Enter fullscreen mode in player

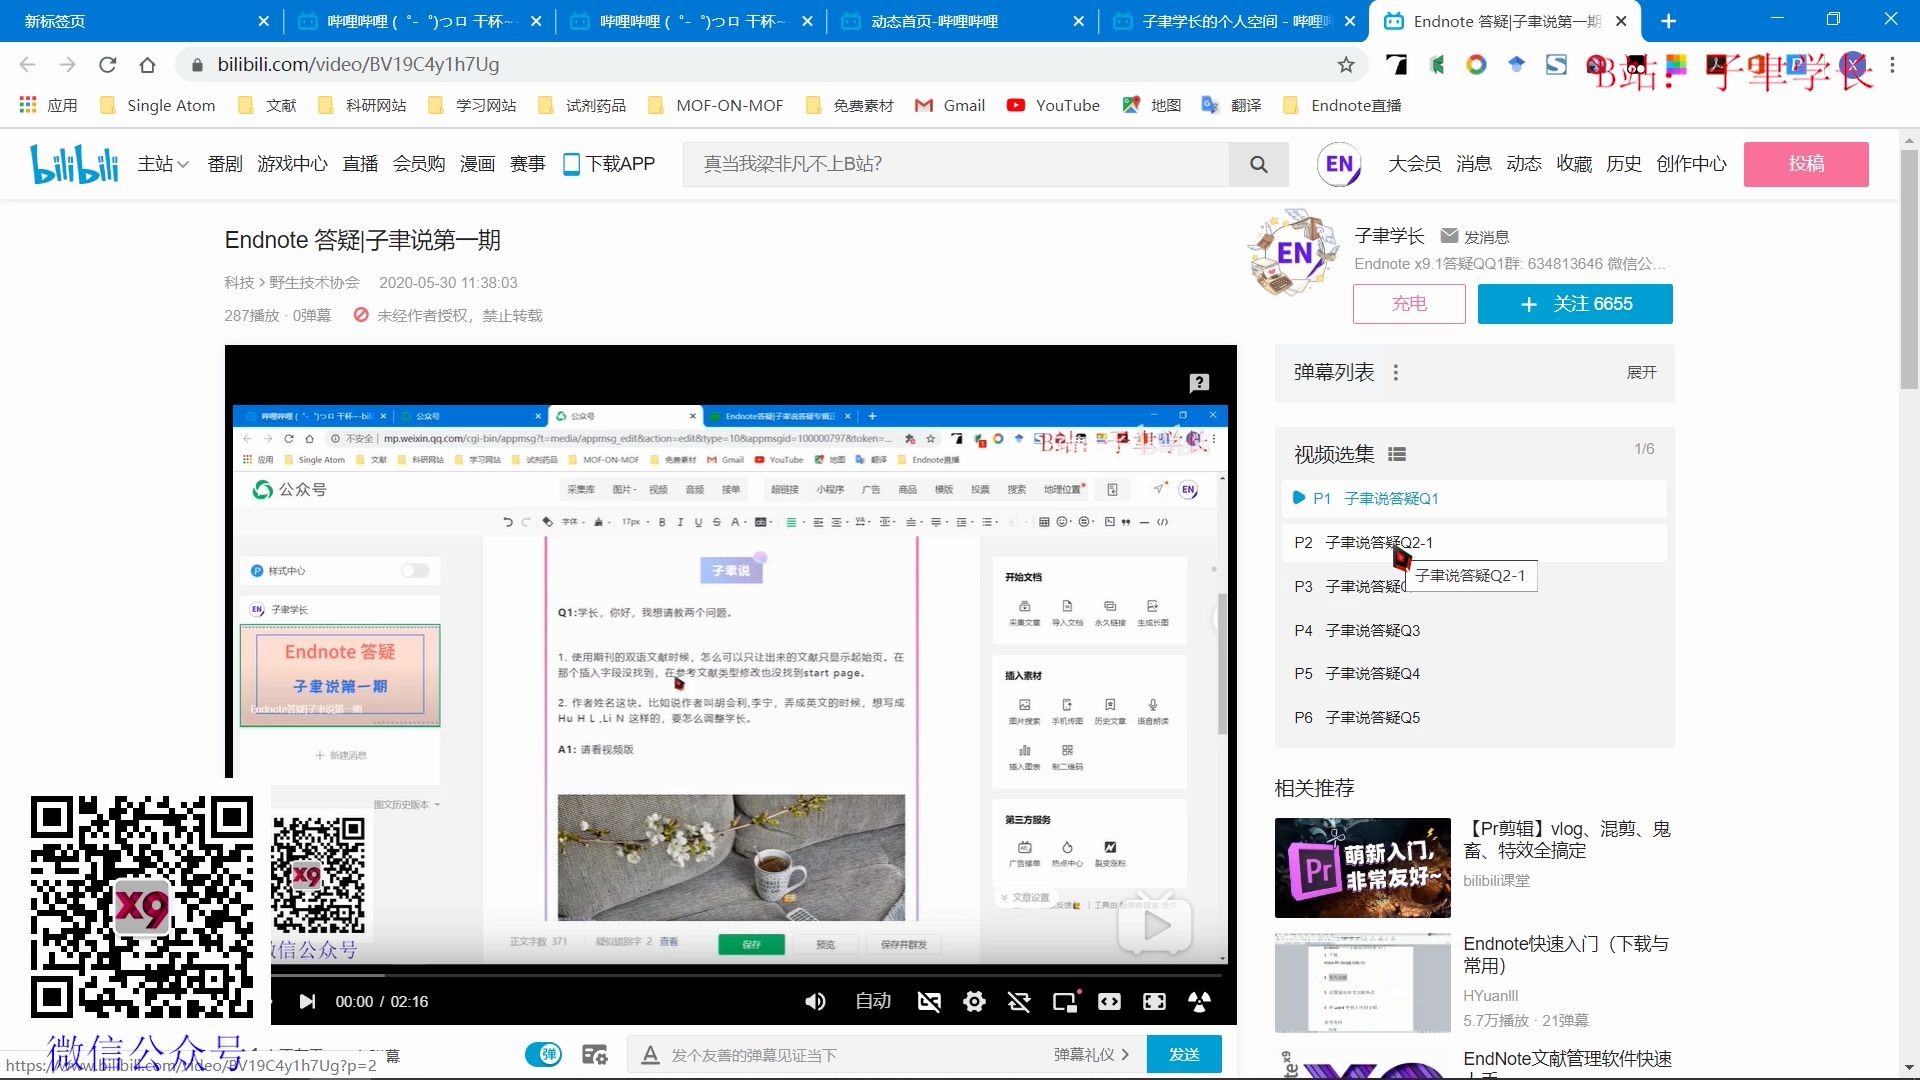point(1154,1001)
